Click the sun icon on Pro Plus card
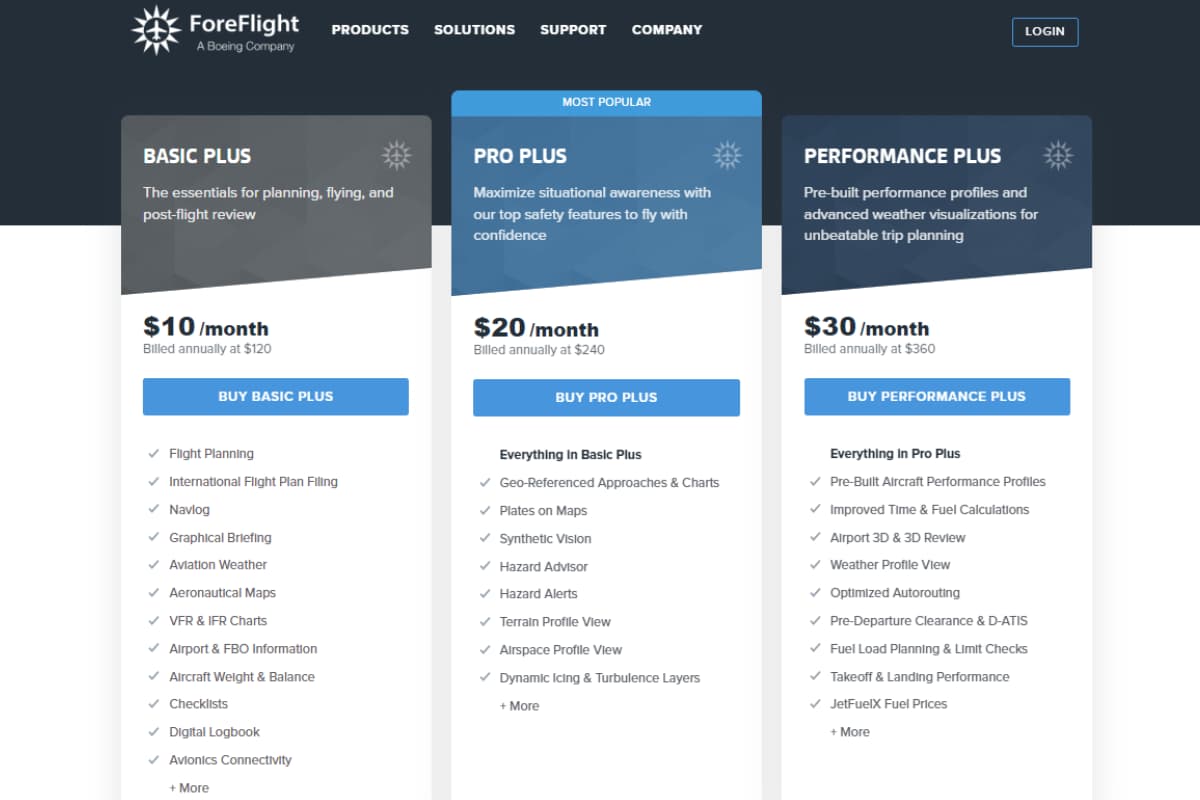This screenshot has width=1200, height=800. 727,155
